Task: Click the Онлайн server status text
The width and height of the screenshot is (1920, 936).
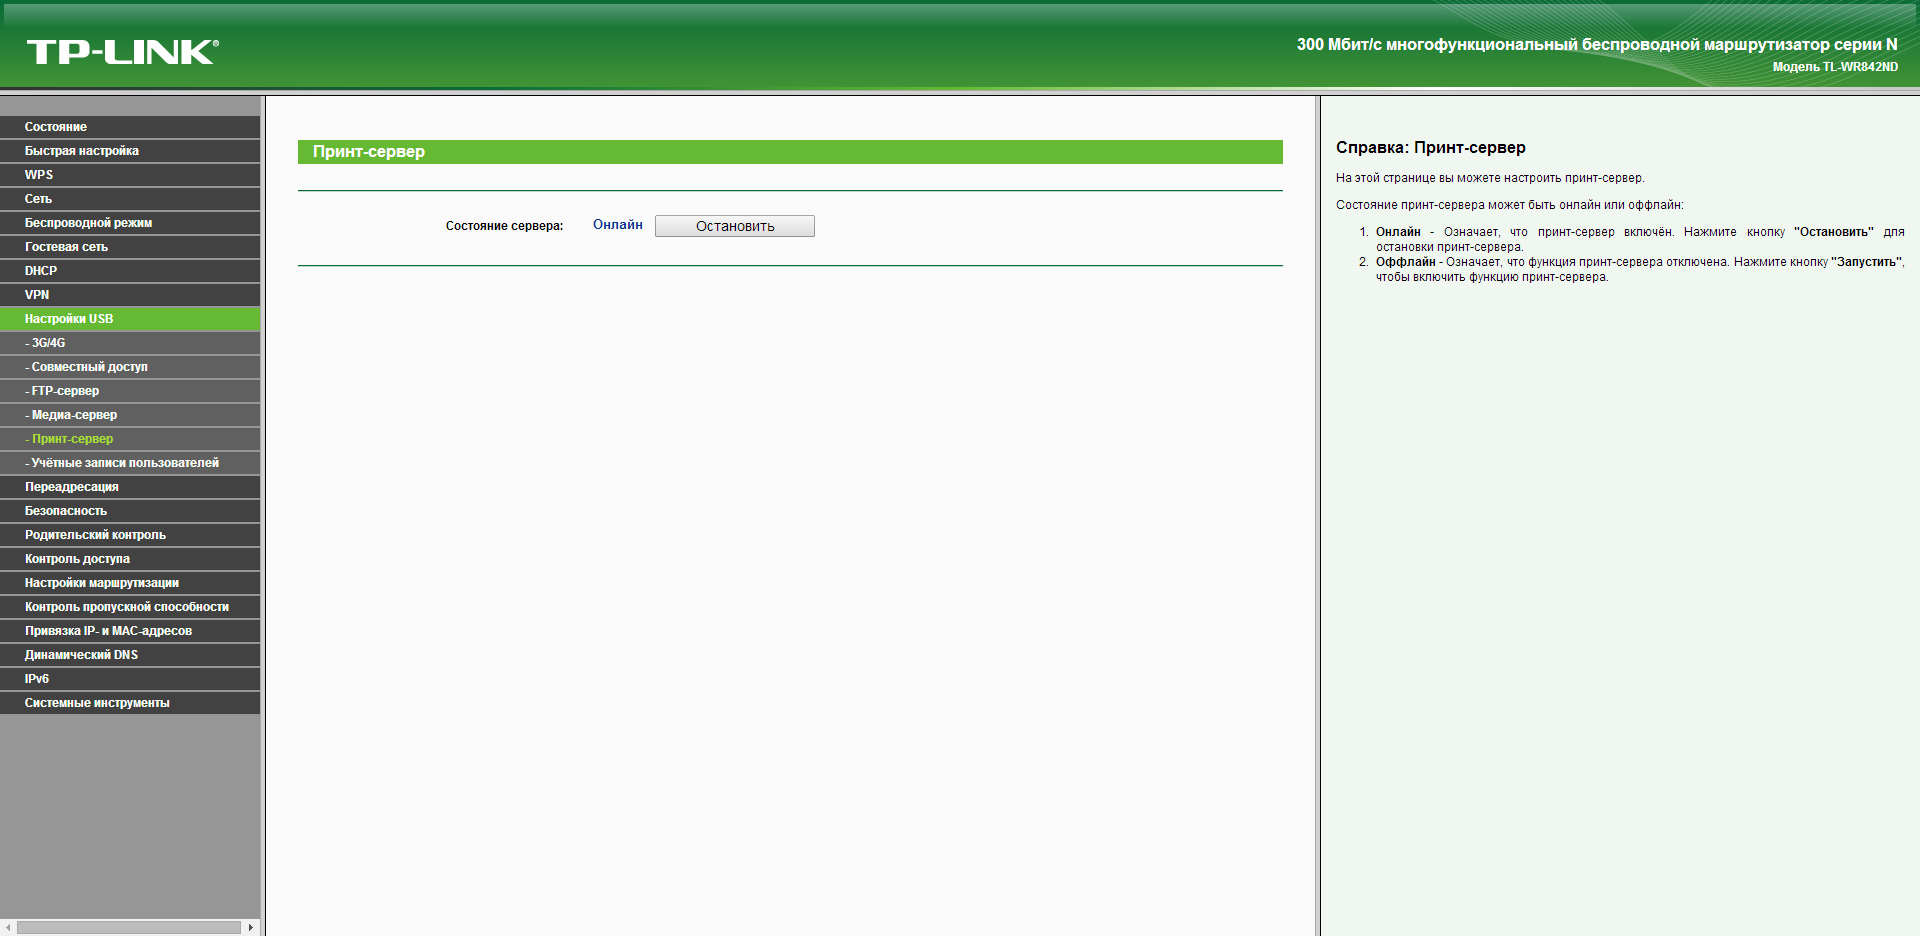Action: [618, 225]
